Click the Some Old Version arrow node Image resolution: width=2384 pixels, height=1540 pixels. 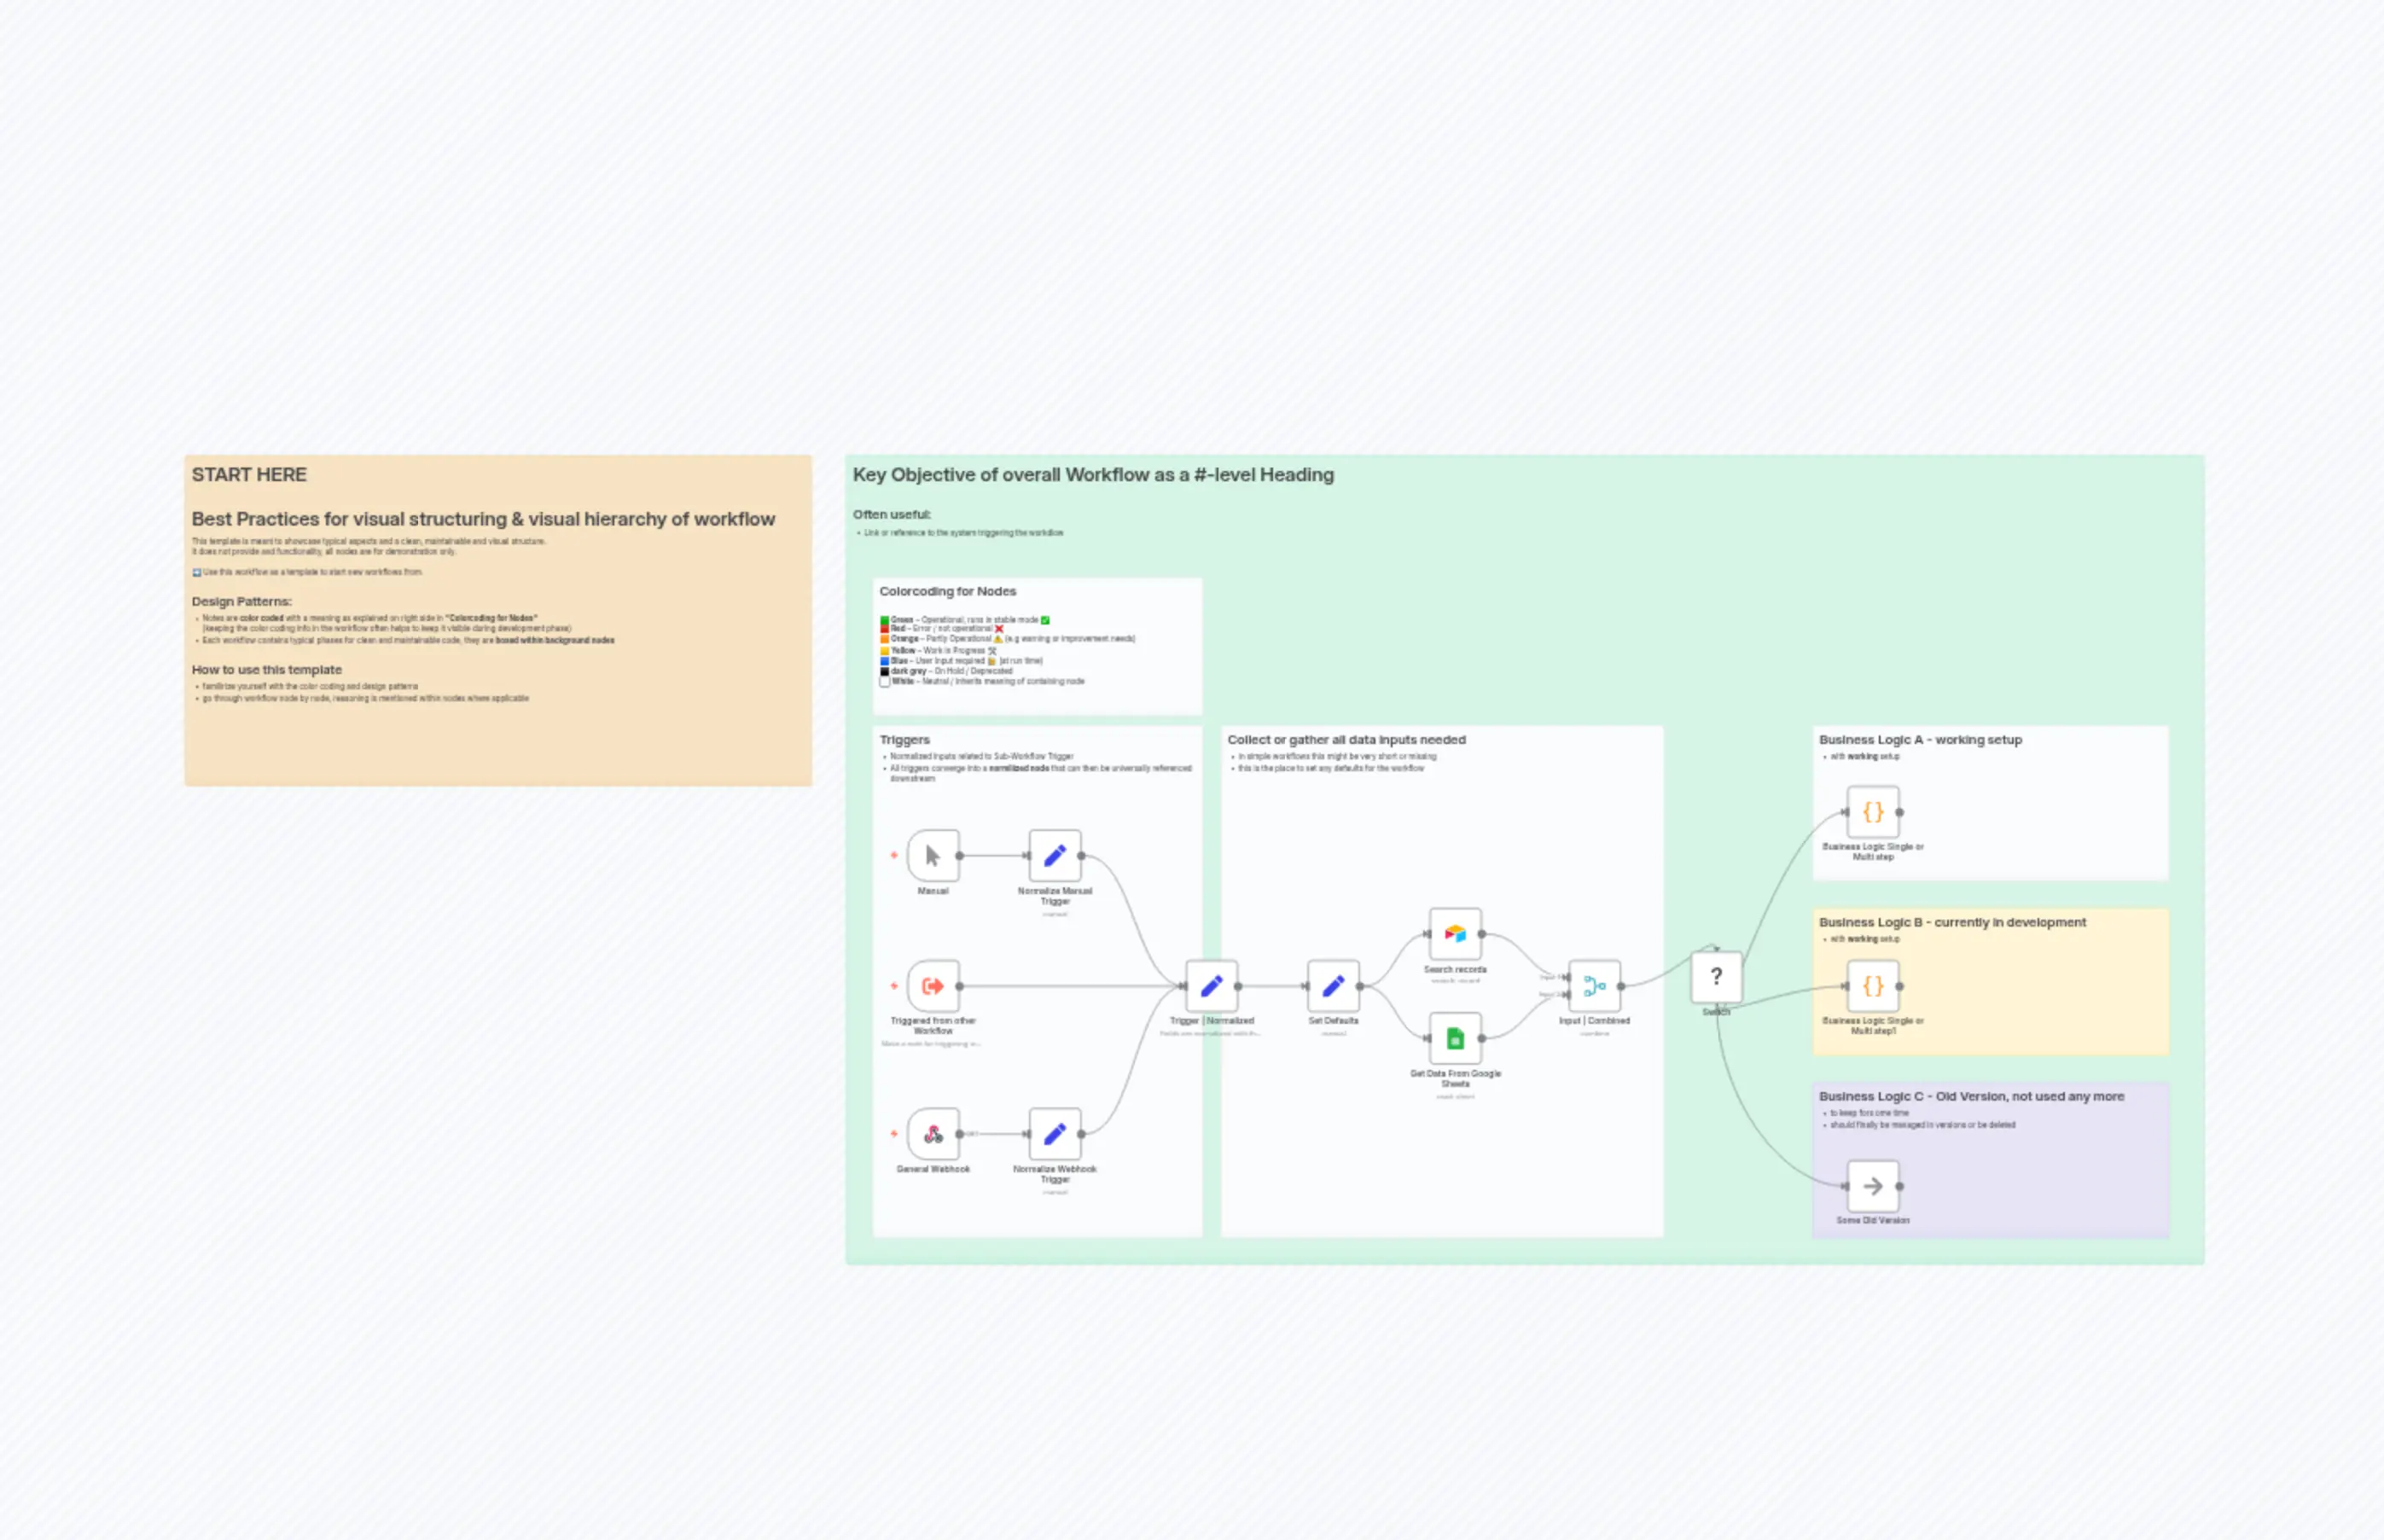1872,1187
